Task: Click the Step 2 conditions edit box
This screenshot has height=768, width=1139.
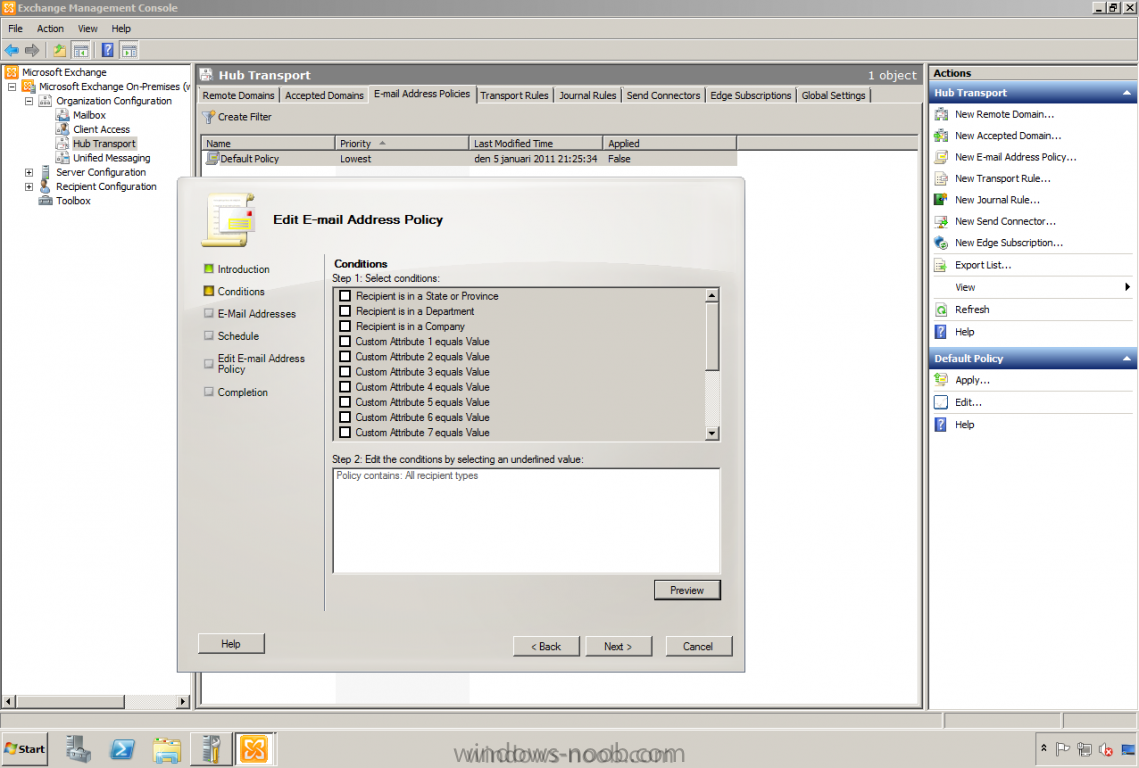Action: click(527, 521)
